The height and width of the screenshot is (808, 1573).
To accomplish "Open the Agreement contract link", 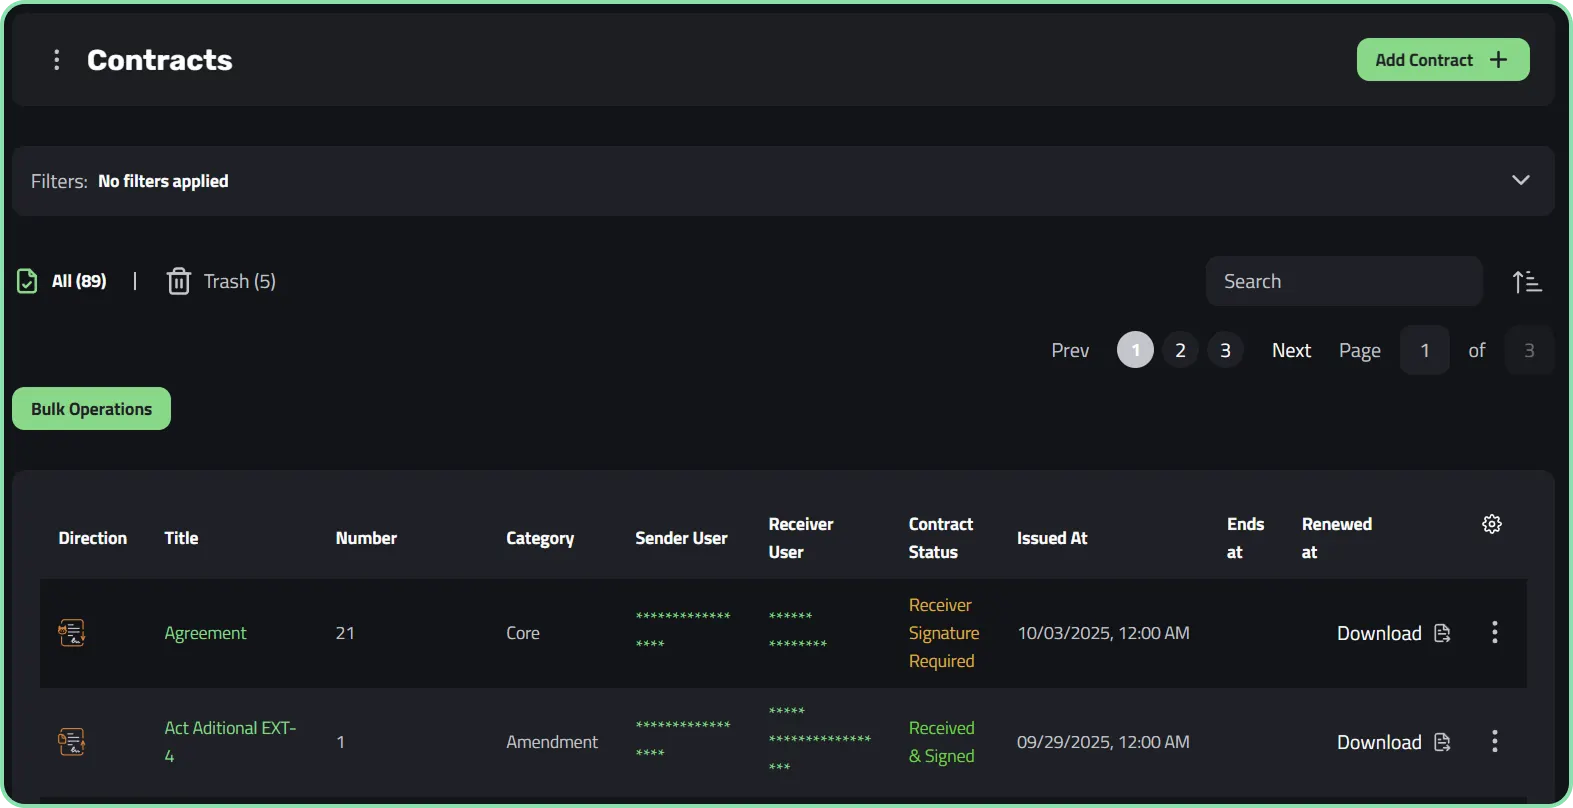I will 205,633.
